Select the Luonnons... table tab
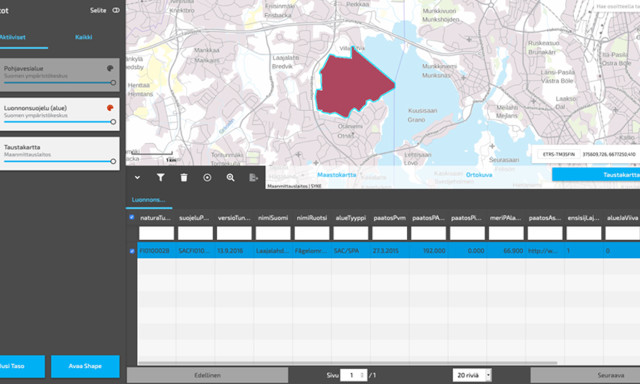Viewport: 640px width, 384px height. click(x=149, y=200)
